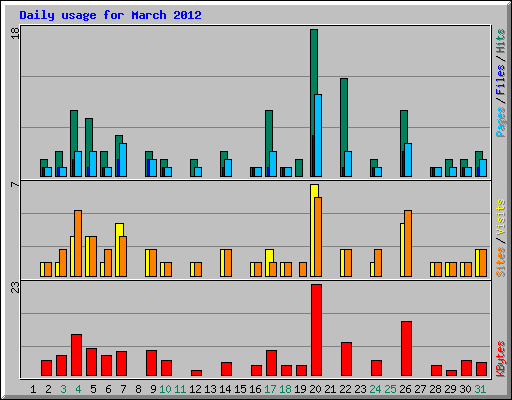512x400 pixels.
Task: Click the yellow Visits bar for day 7
Action: coord(119,250)
